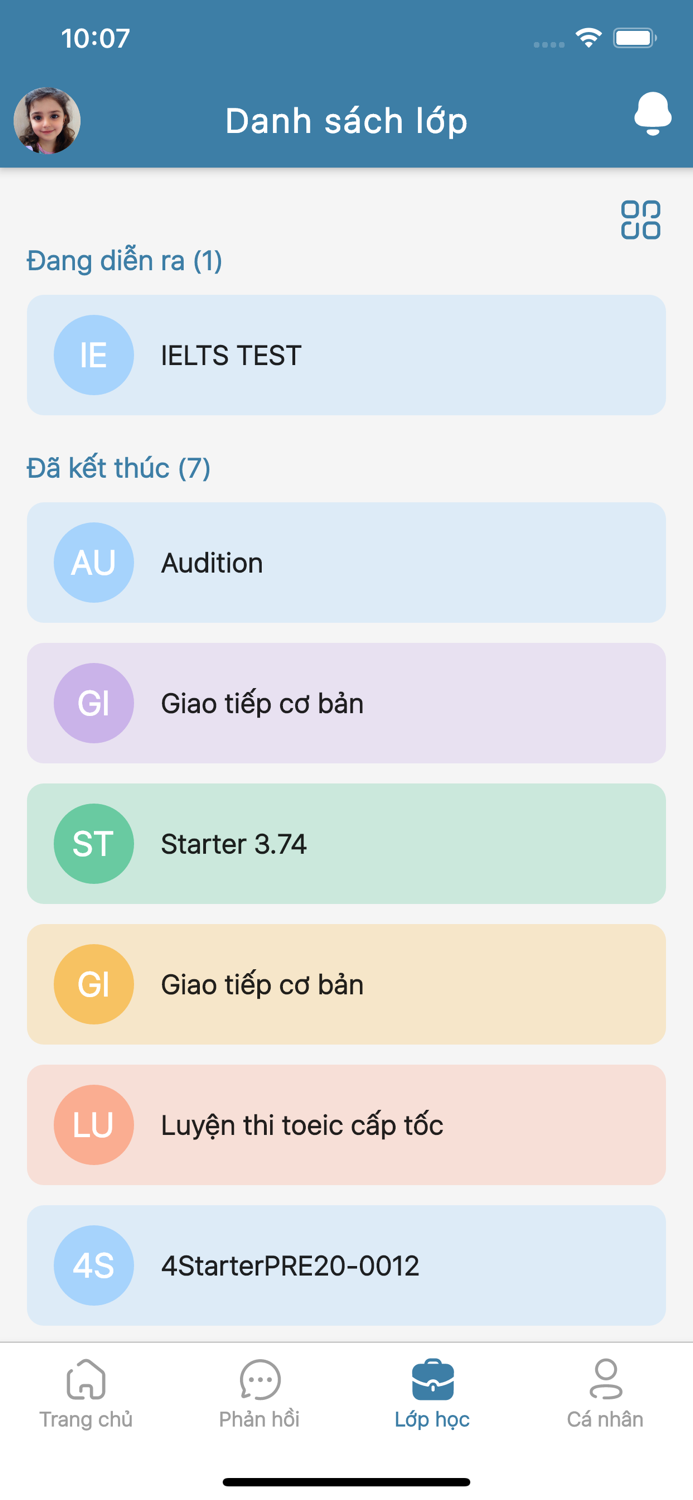The height and width of the screenshot is (1500, 693).
Task: Tap the profile avatar photo
Action: pyautogui.click(x=47, y=121)
